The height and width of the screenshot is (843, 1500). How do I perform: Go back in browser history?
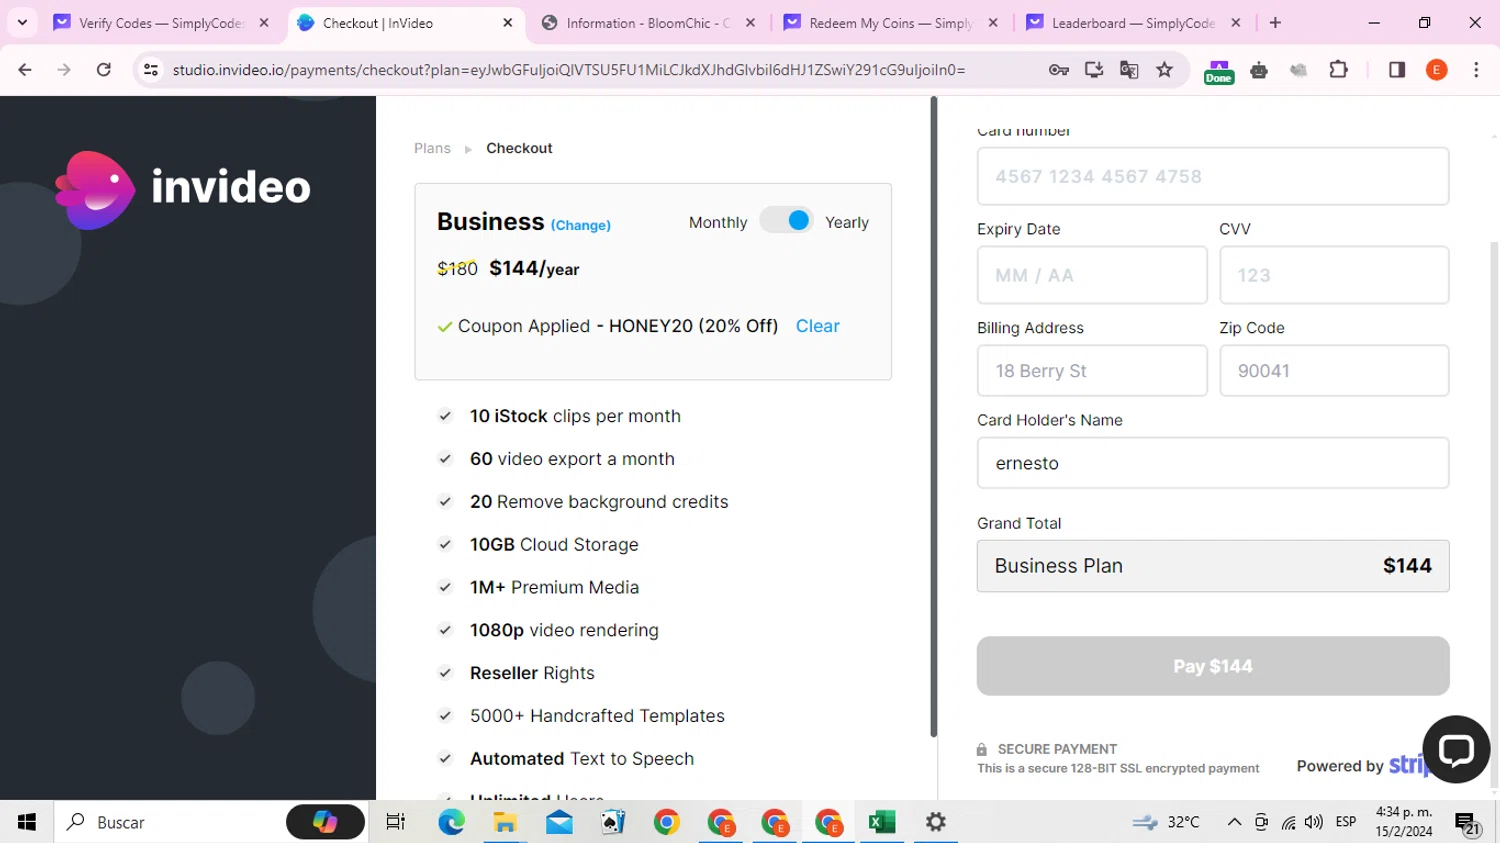point(25,70)
